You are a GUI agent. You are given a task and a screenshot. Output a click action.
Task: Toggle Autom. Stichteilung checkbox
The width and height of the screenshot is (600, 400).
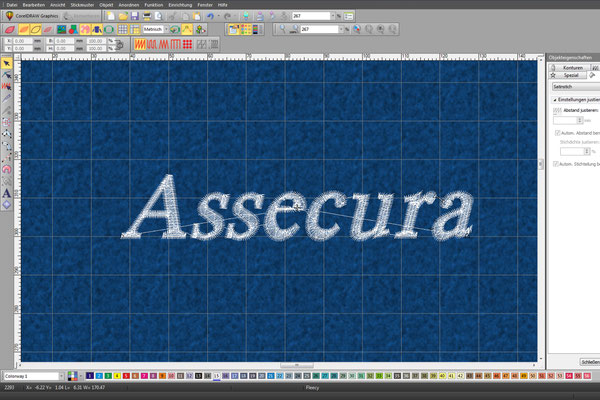556,164
